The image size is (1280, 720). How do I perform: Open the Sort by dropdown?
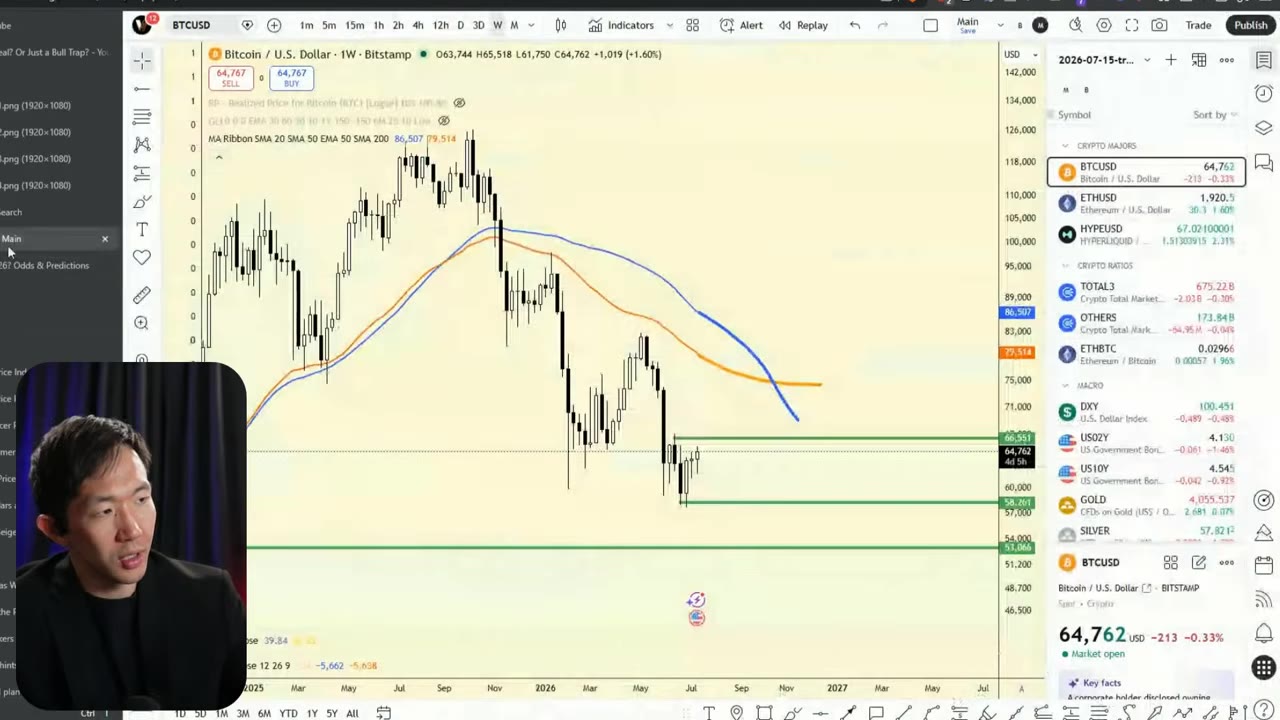click(x=1216, y=115)
